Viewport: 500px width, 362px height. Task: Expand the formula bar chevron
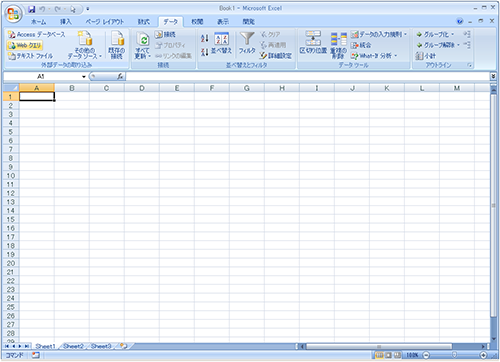(493, 76)
